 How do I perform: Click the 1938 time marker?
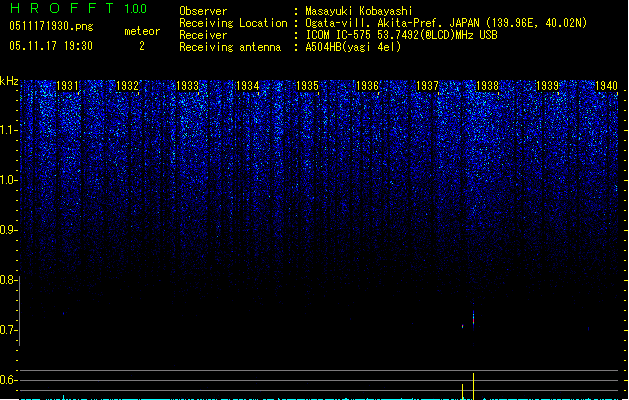[487, 85]
